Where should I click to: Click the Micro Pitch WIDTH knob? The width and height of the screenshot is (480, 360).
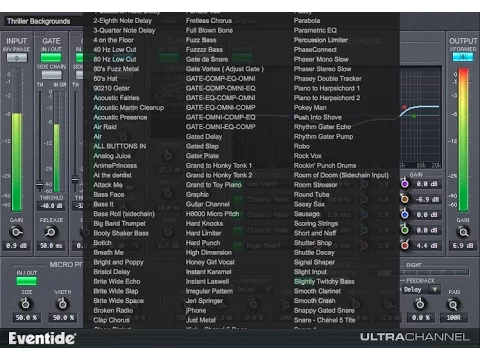[x=62, y=304]
